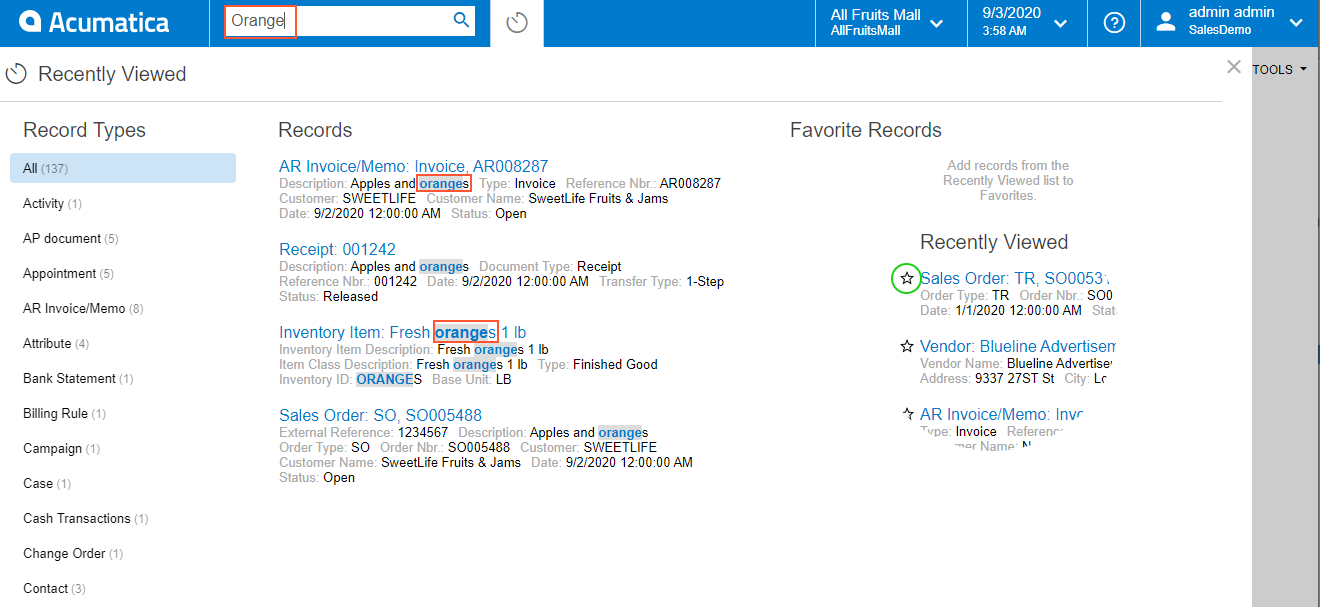The image size is (1320, 607).
Task: Click the admin user avatar icon
Action: [1165, 23]
